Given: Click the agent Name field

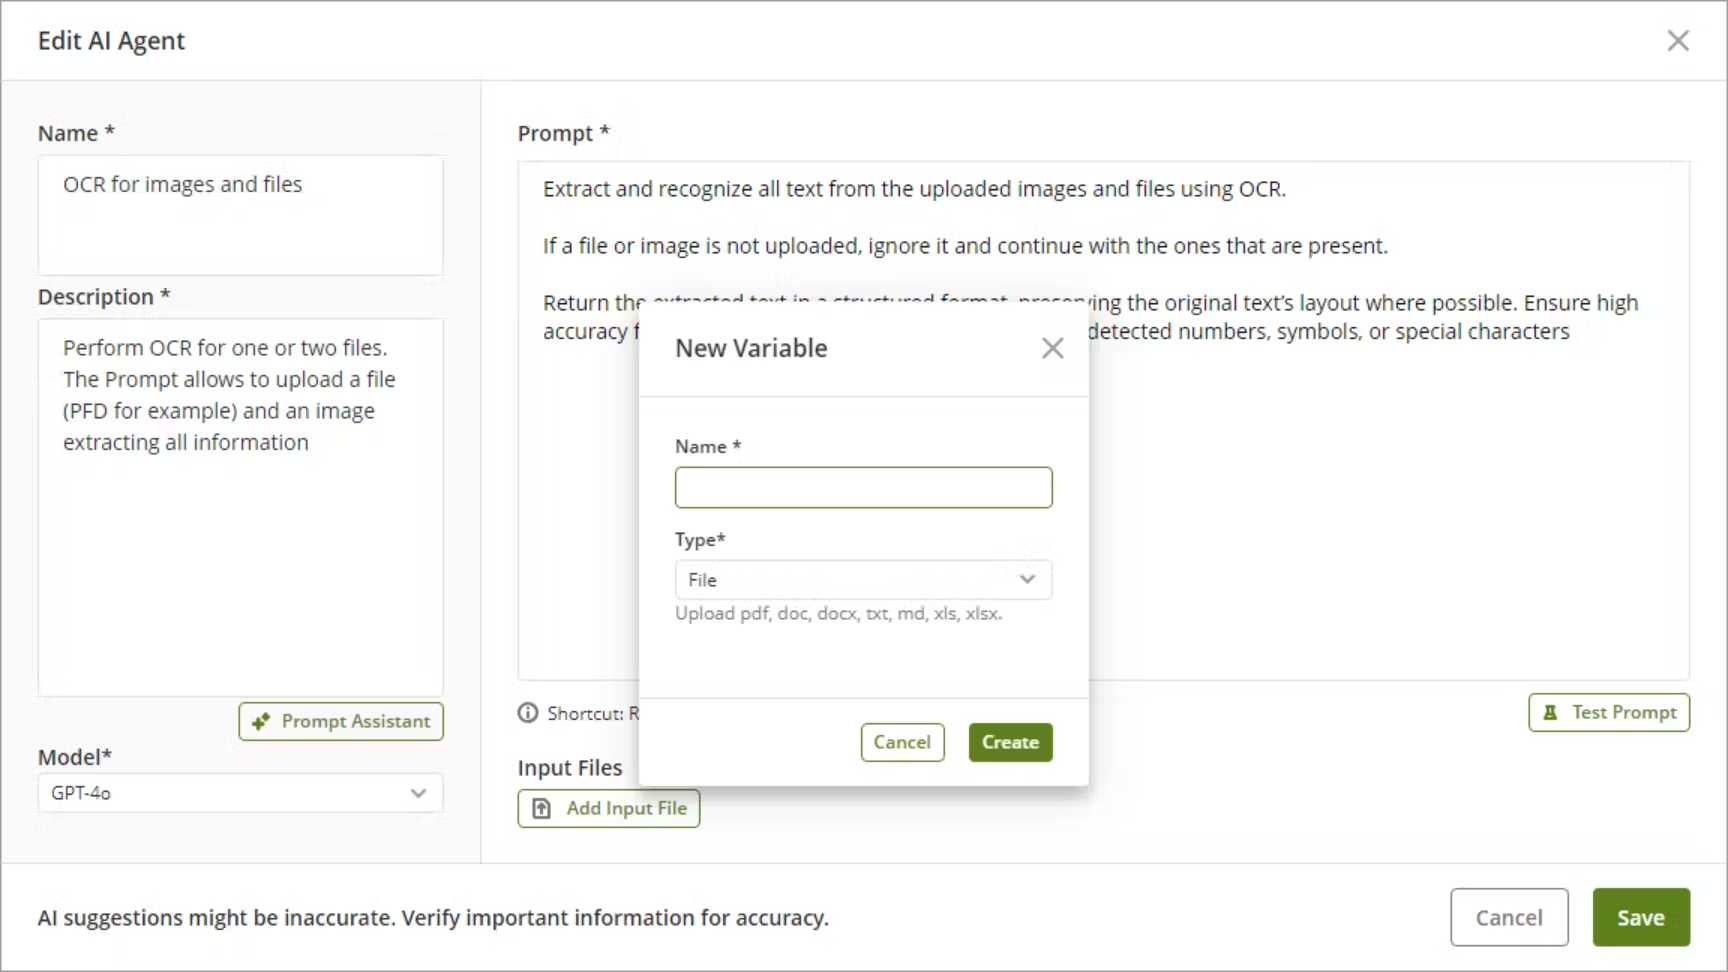Looking at the screenshot, I should pyautogui.click(x=240, y=215).
